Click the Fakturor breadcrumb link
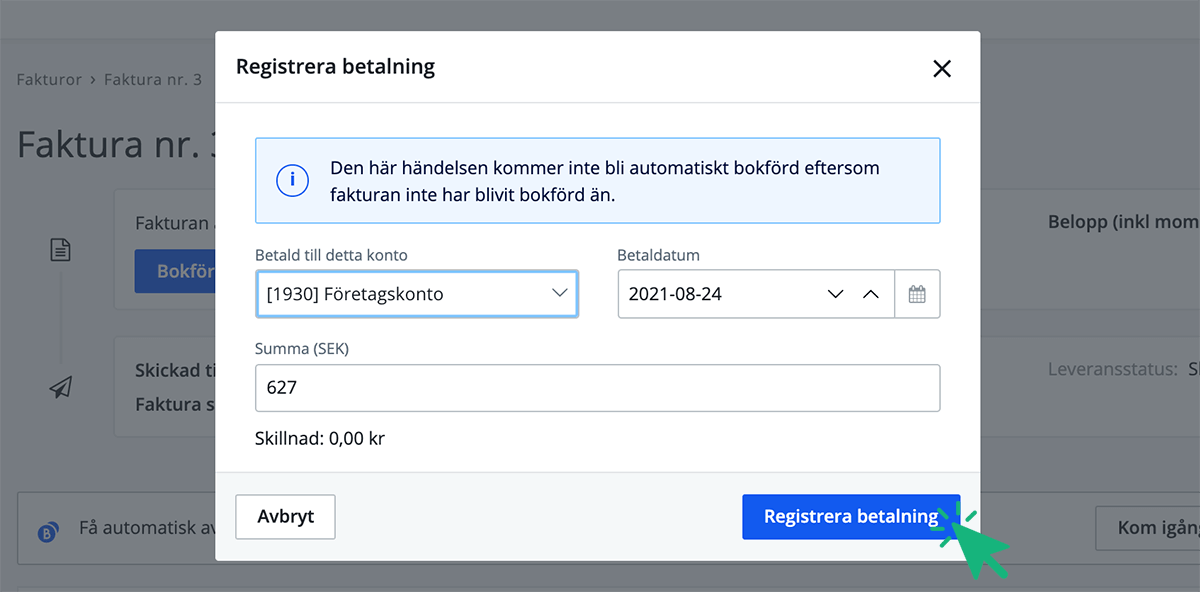 pos(48,79)
